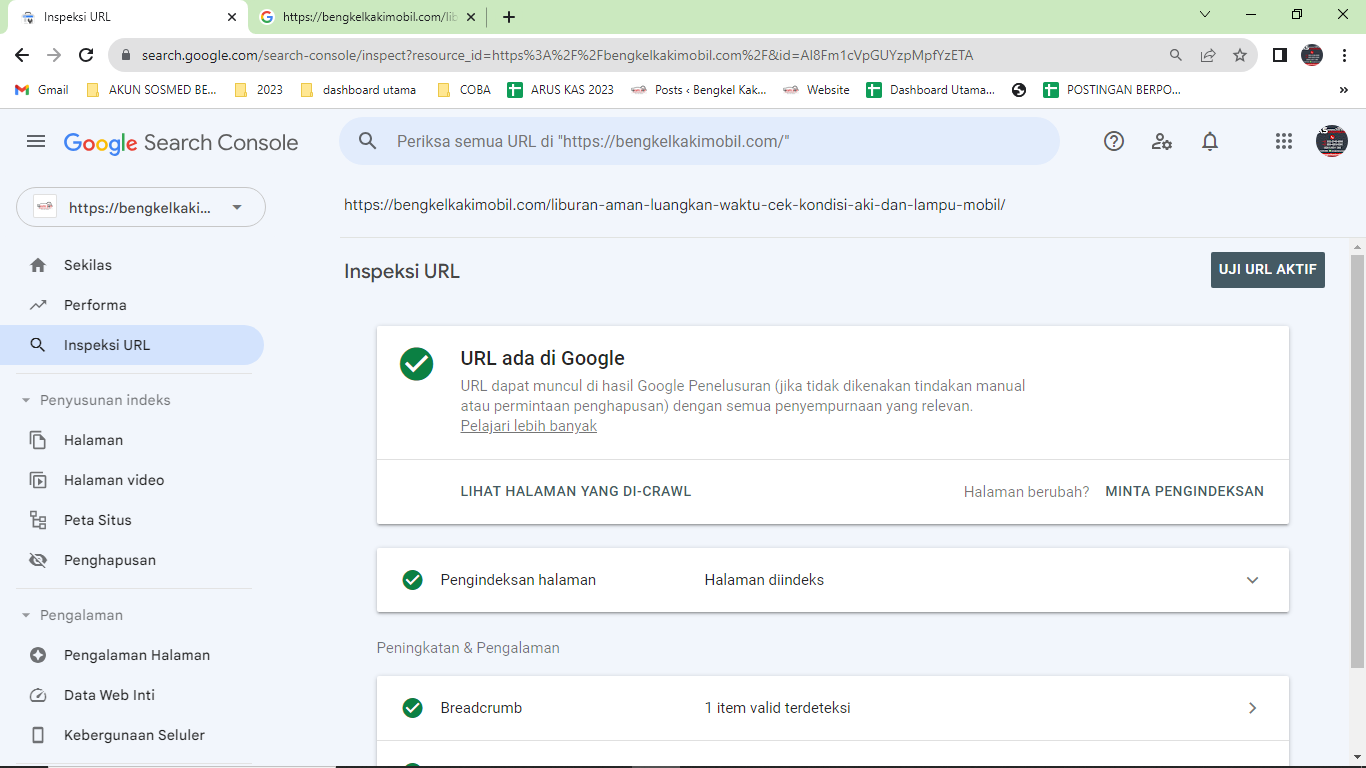Switch to the Inspeksi URL browser tab
The width and height of the screenshot is (1366, 768).
click(x=127, y=17)
